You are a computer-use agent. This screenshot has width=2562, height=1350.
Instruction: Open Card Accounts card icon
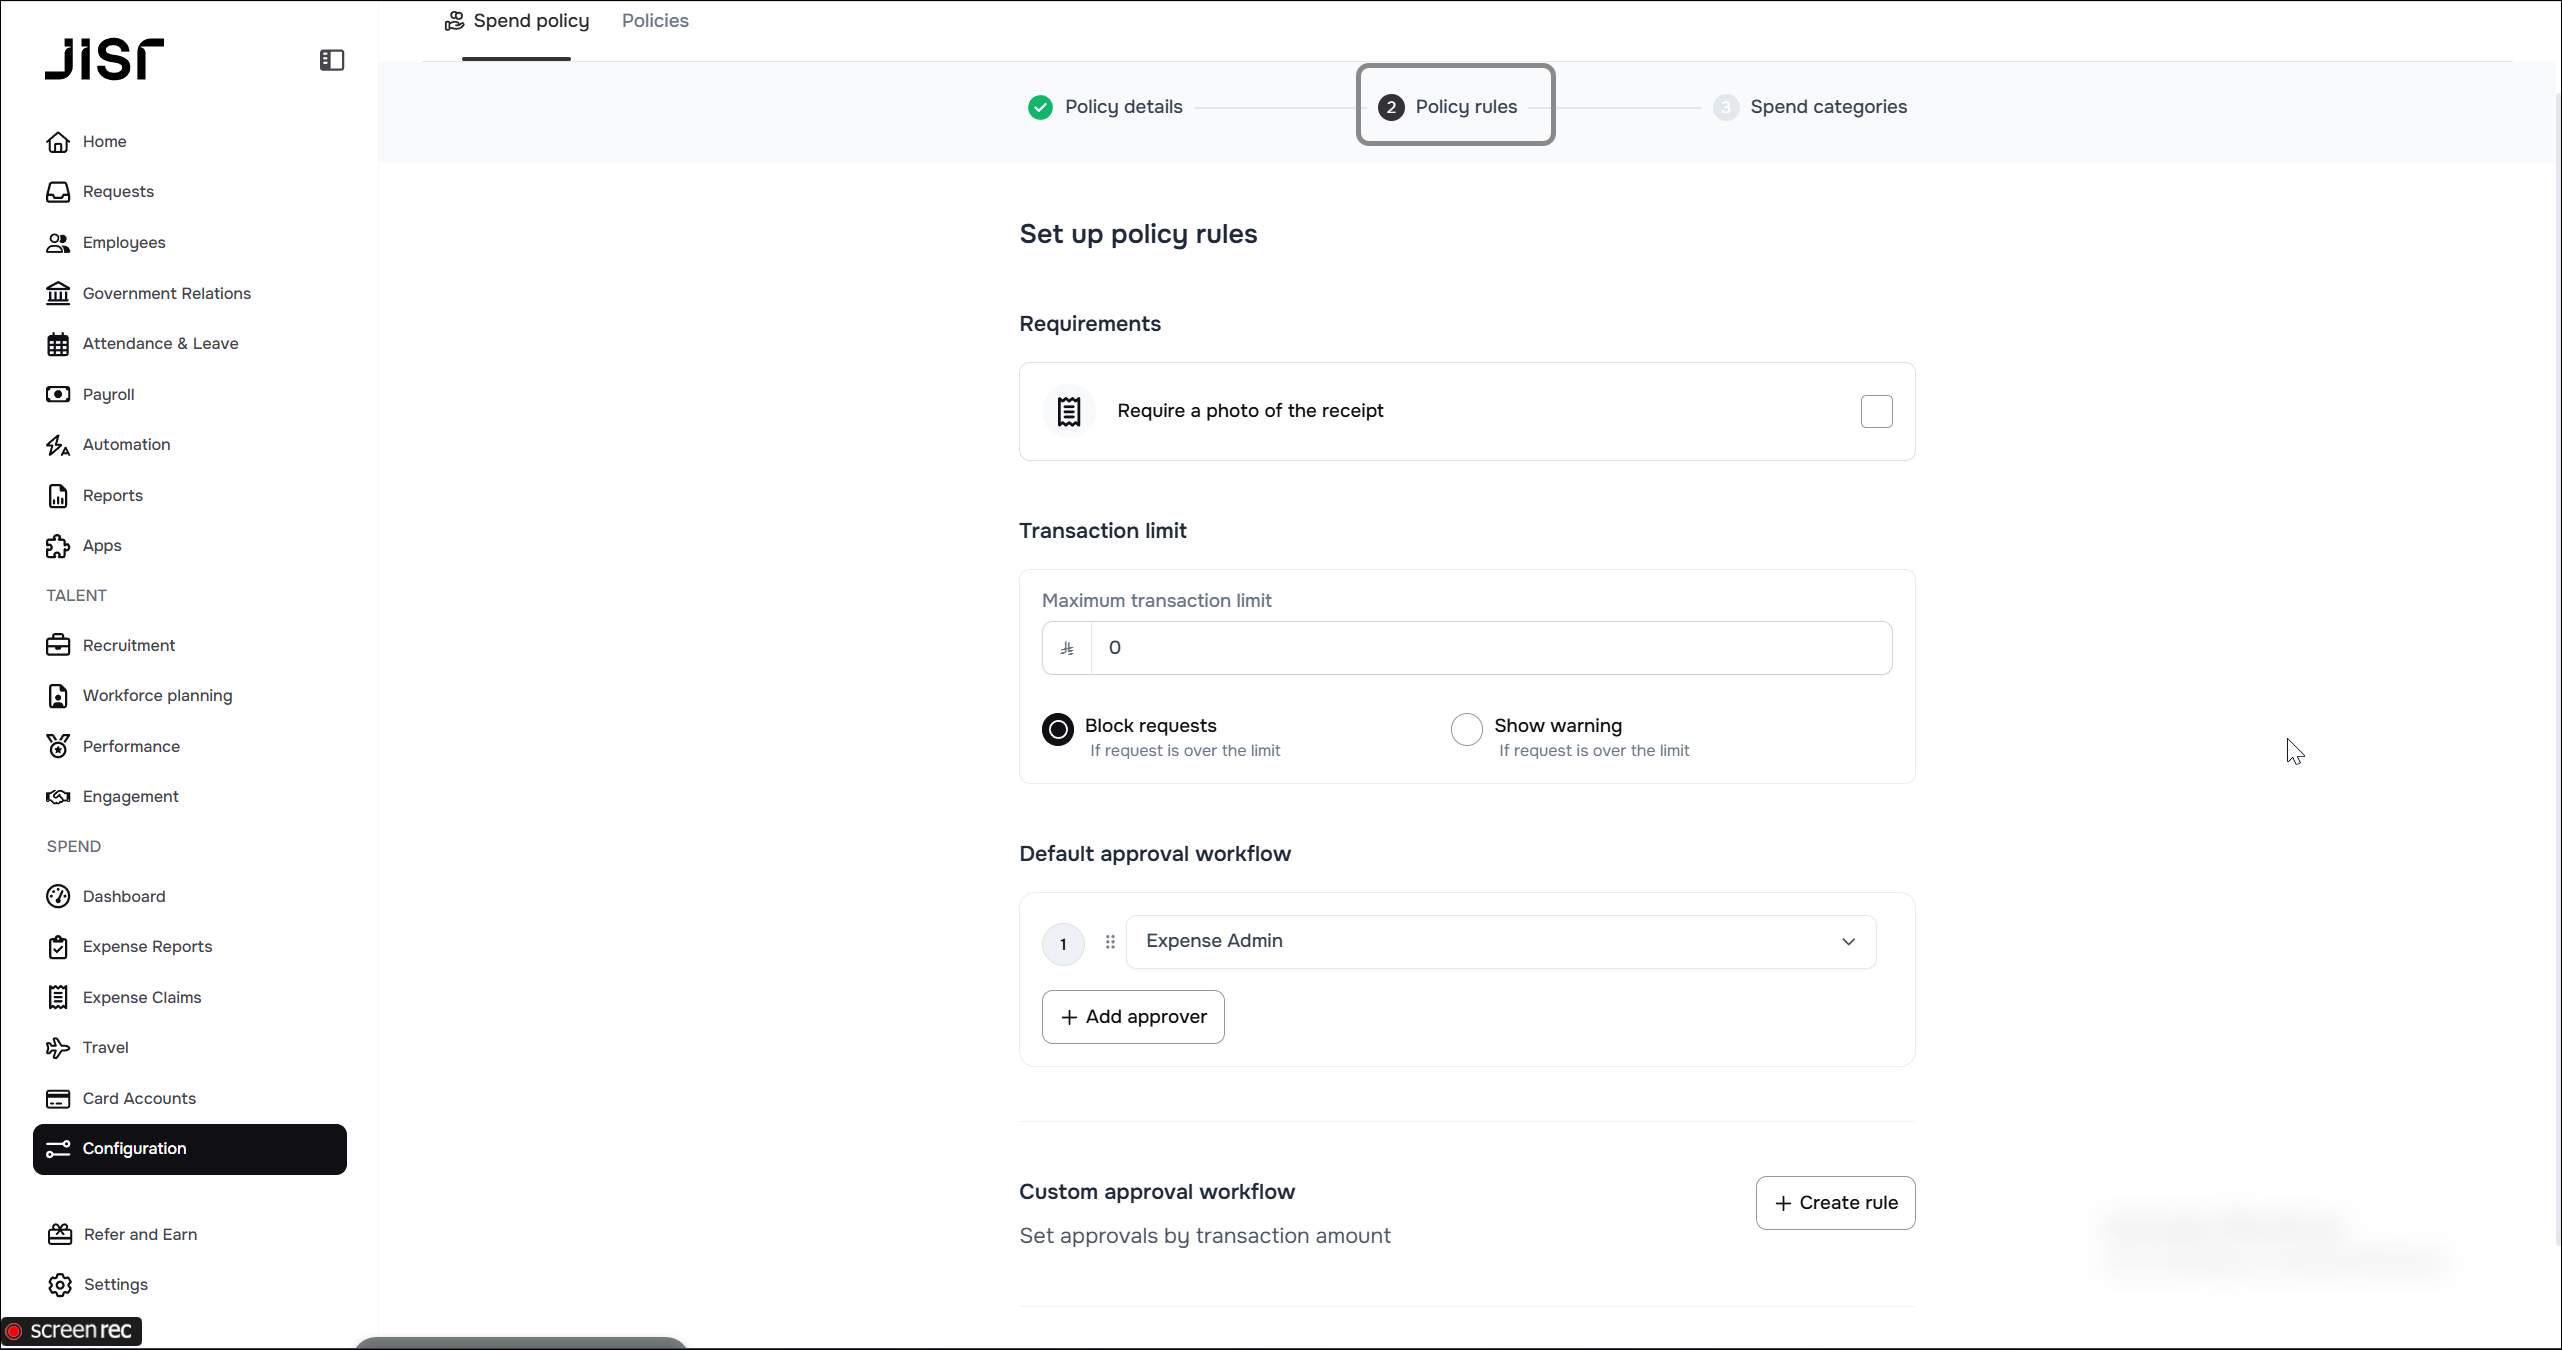point(58,1099)
